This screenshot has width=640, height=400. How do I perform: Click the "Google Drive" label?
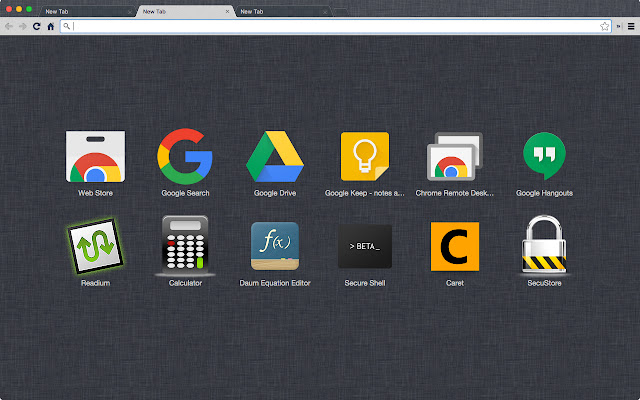275,193
